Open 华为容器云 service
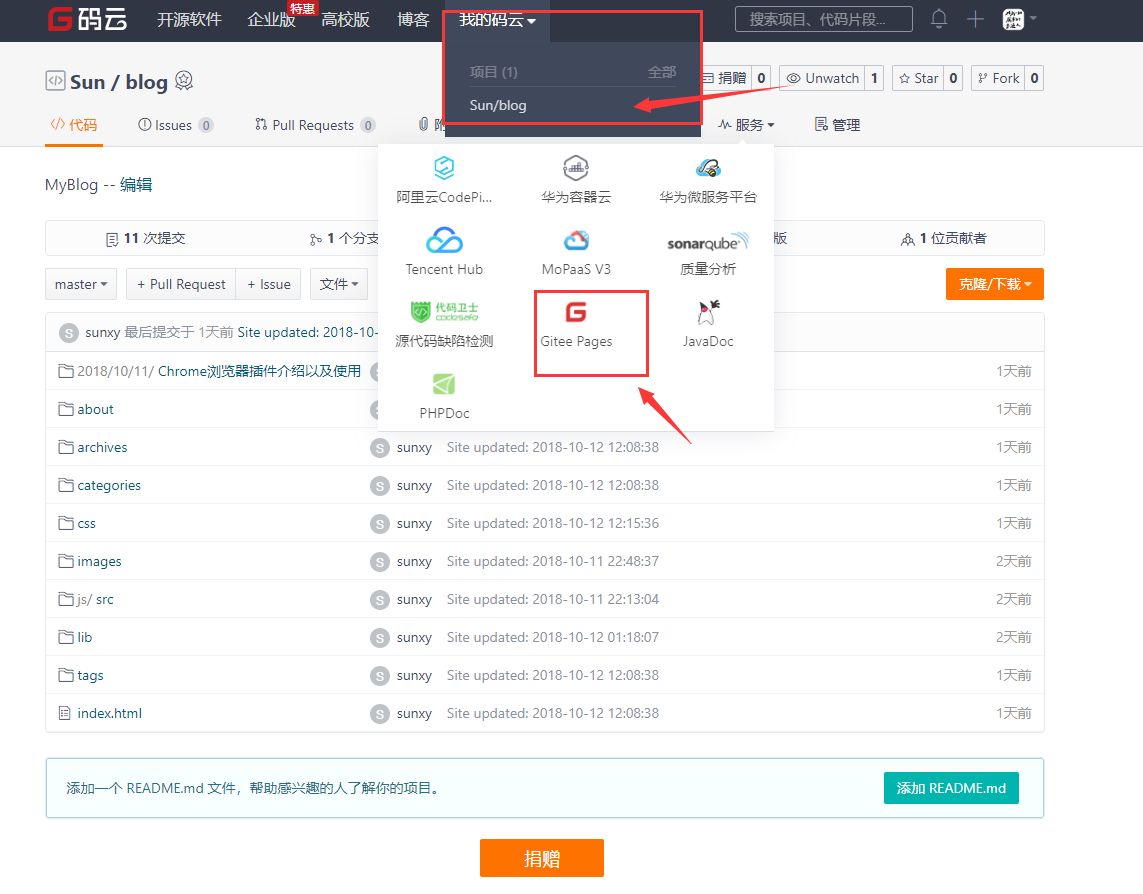Viewport: 1143px width, 894px height. coord(576,179)
